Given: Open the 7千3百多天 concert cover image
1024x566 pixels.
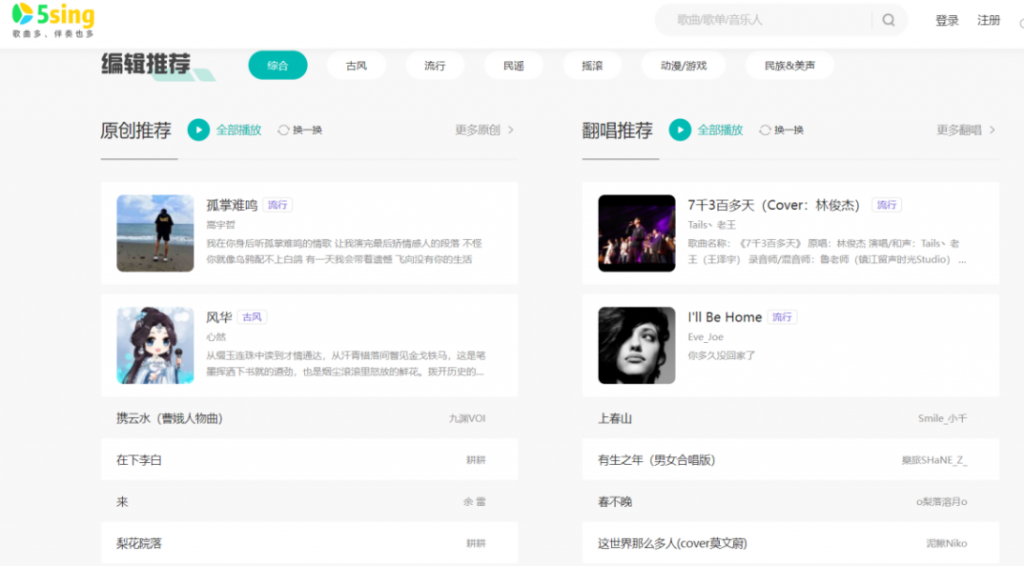Looking at the screenshot, I should (636, 233).
